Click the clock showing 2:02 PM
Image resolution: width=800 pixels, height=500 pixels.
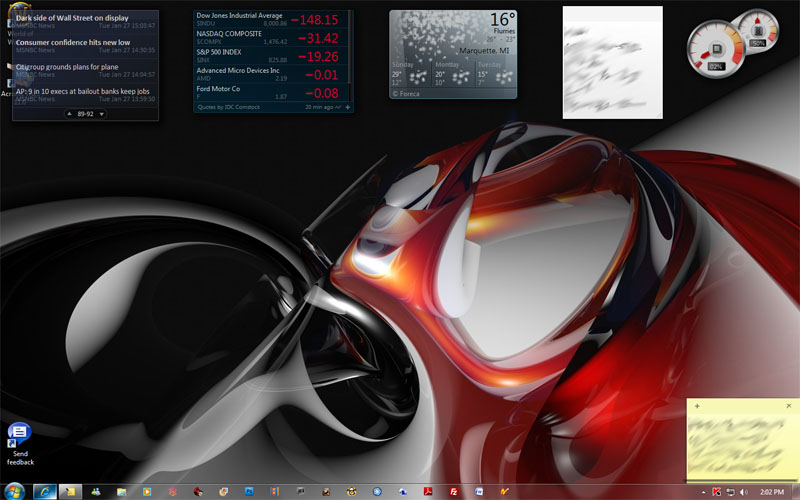point(771,492)
